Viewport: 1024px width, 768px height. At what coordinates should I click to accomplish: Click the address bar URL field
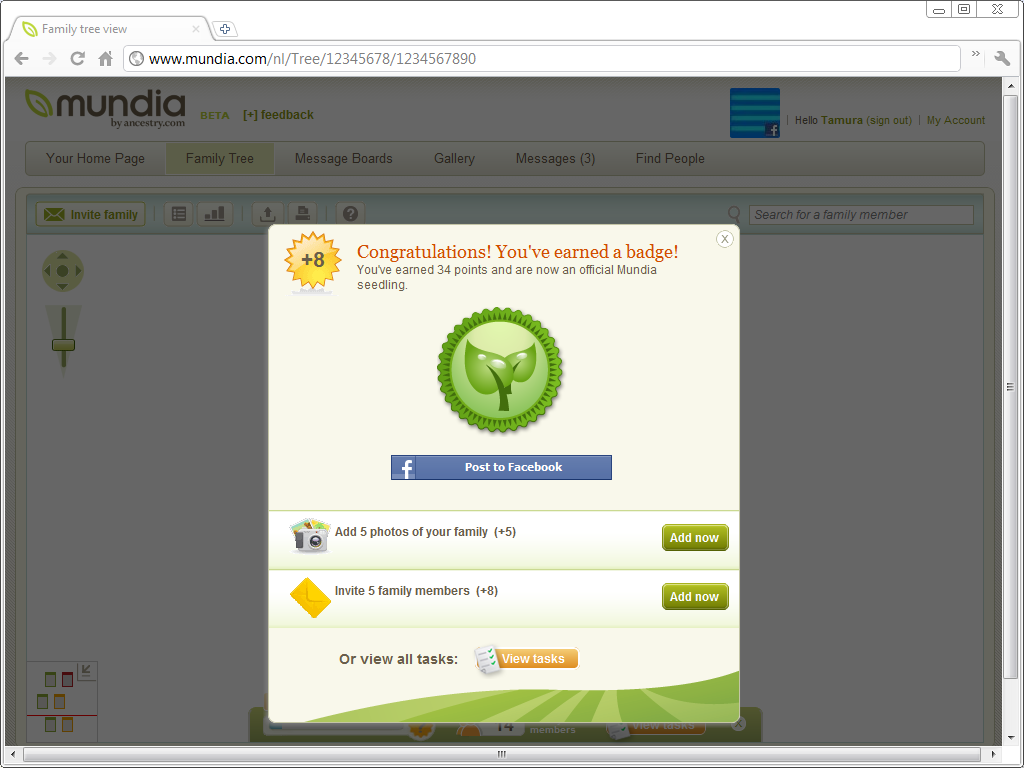[542, 59]
